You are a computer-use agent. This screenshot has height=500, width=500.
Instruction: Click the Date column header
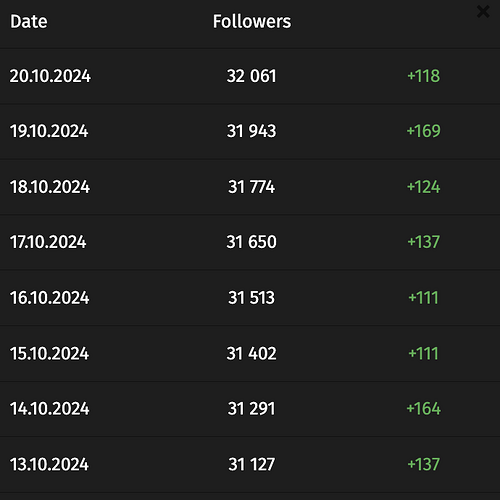[29, 22]
